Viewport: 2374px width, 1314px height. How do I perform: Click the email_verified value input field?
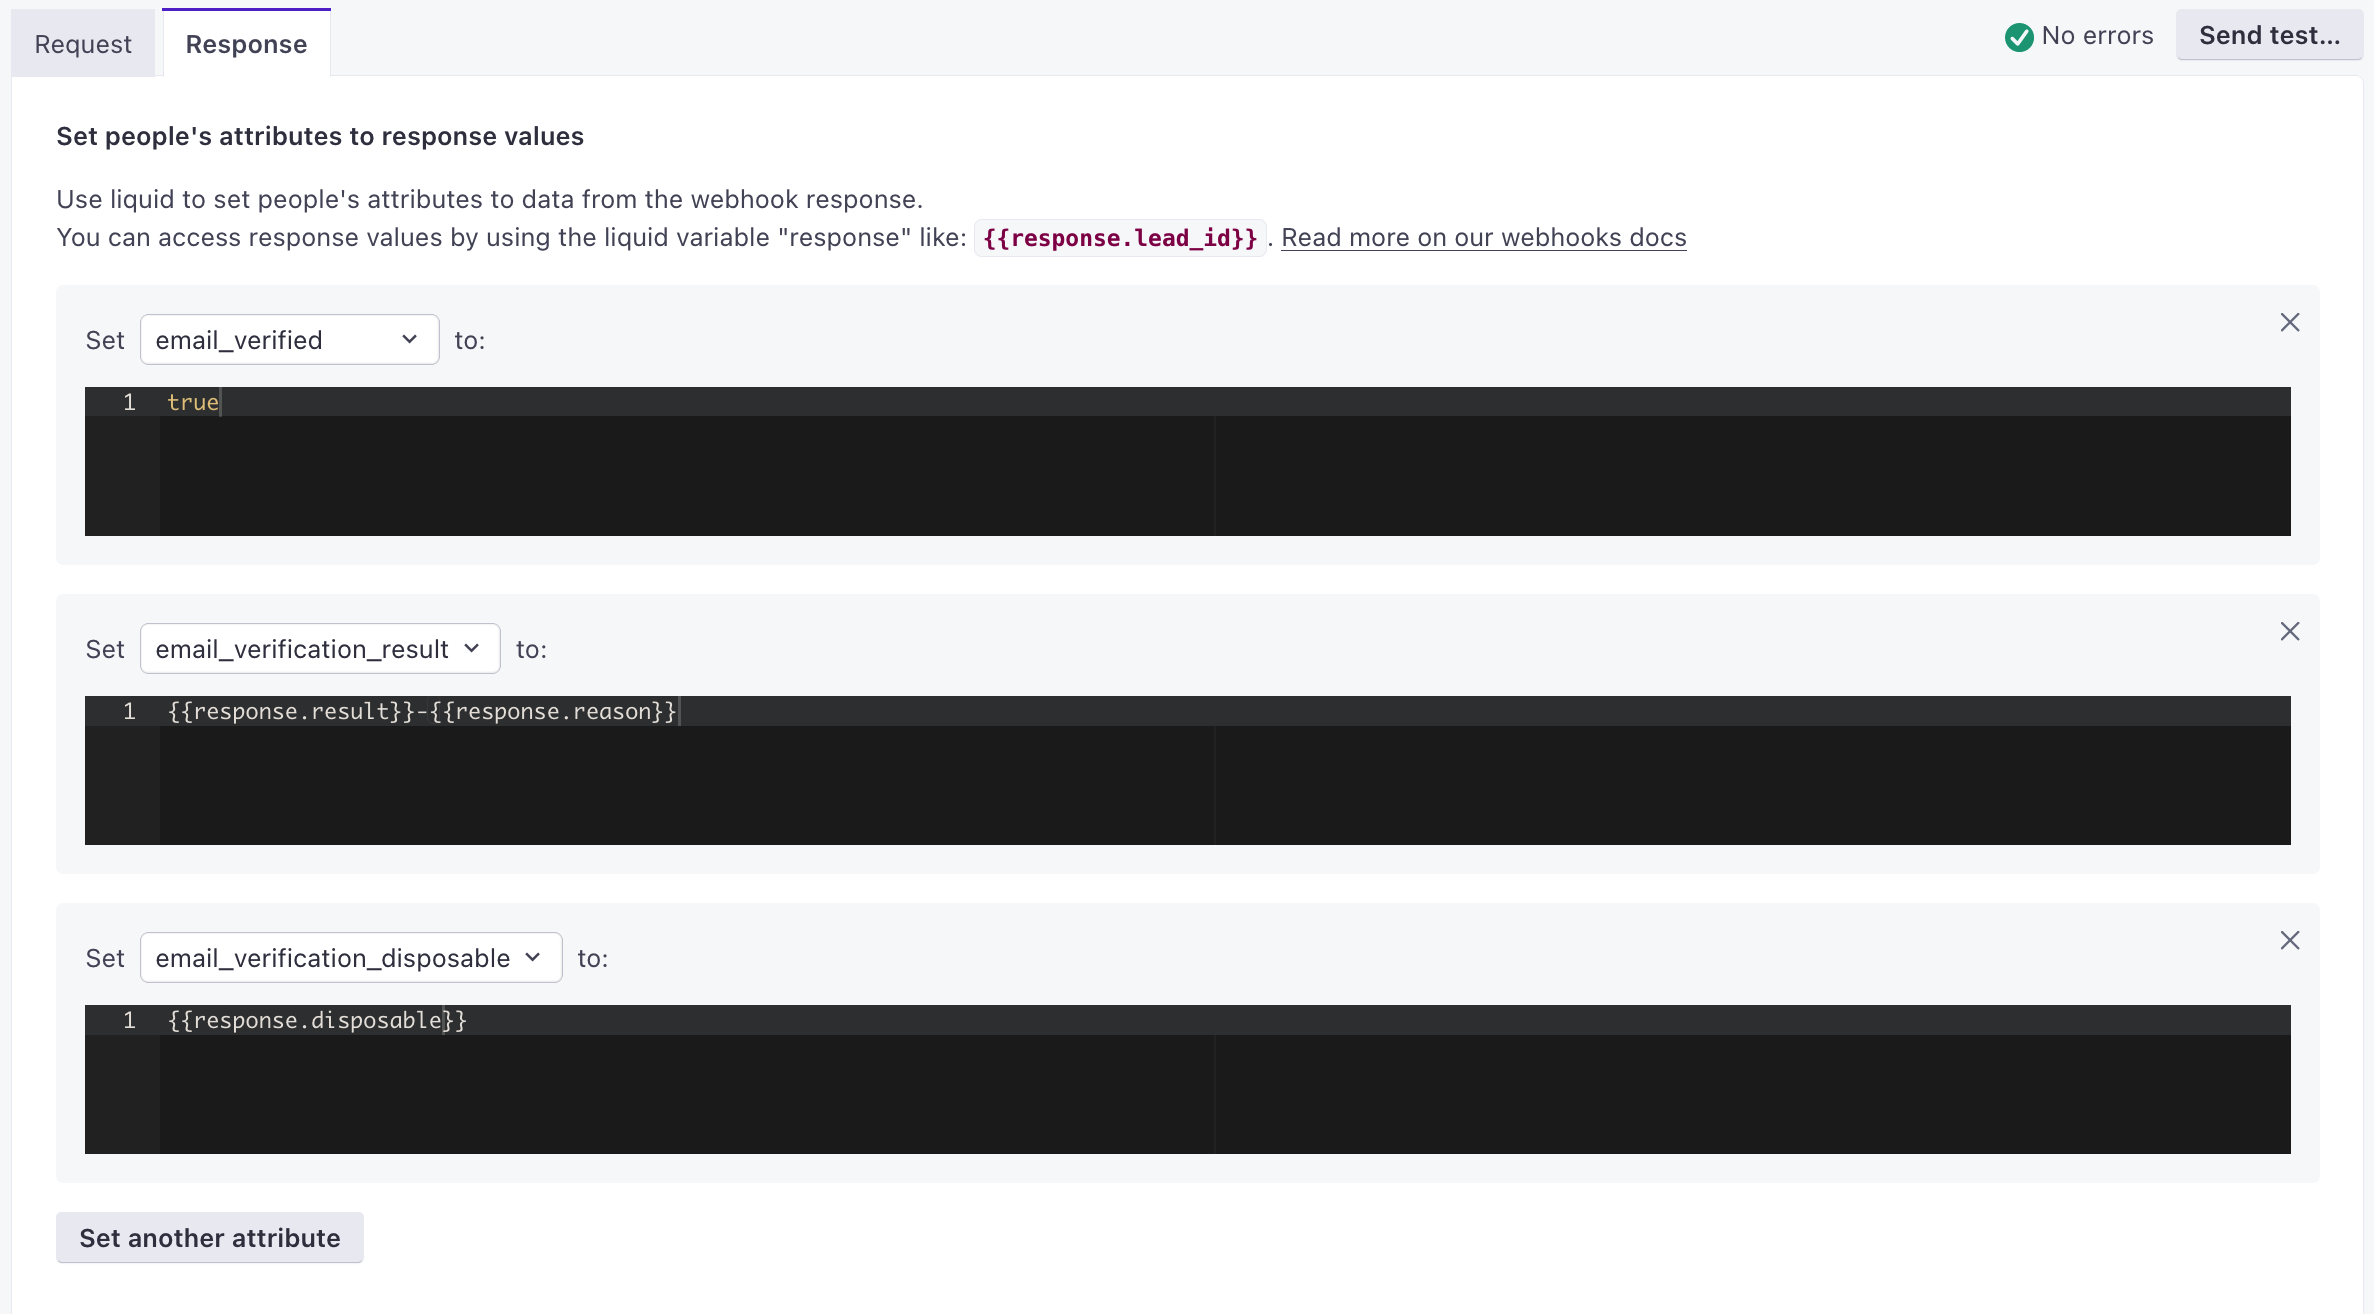1188,460
